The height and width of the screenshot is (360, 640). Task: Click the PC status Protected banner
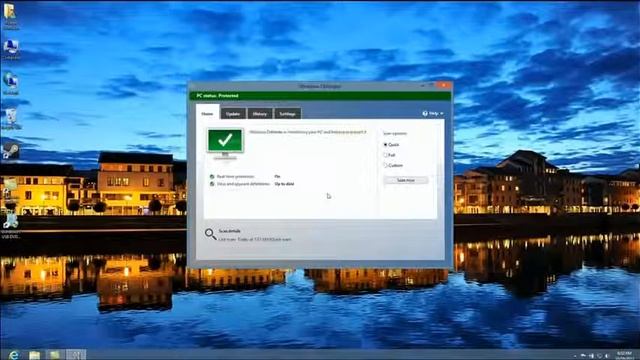coord(320,96)
